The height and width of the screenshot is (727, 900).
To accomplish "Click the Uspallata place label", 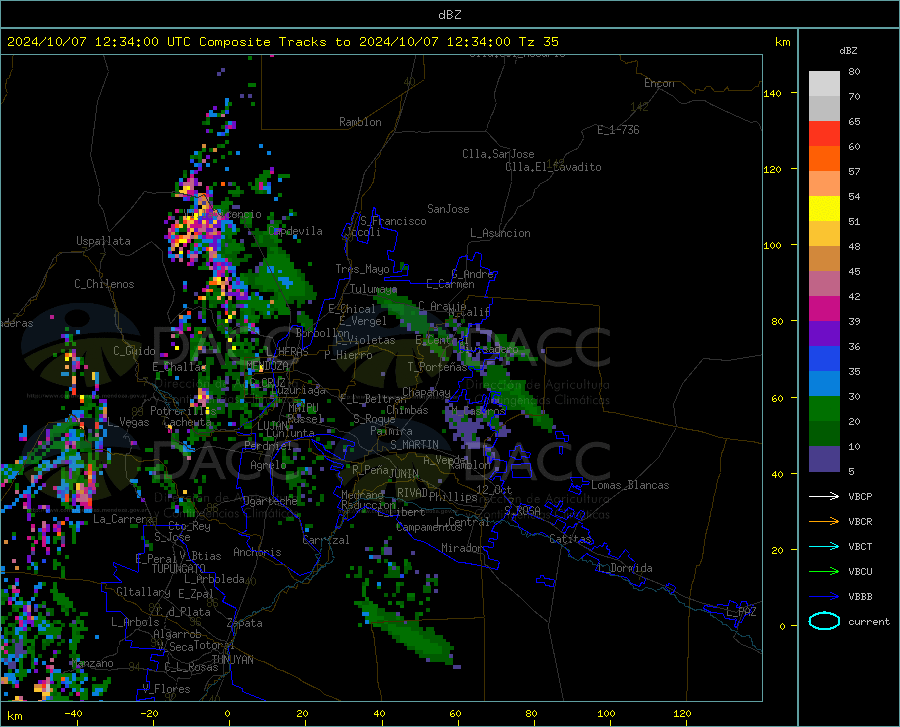I will pos(103,241).
